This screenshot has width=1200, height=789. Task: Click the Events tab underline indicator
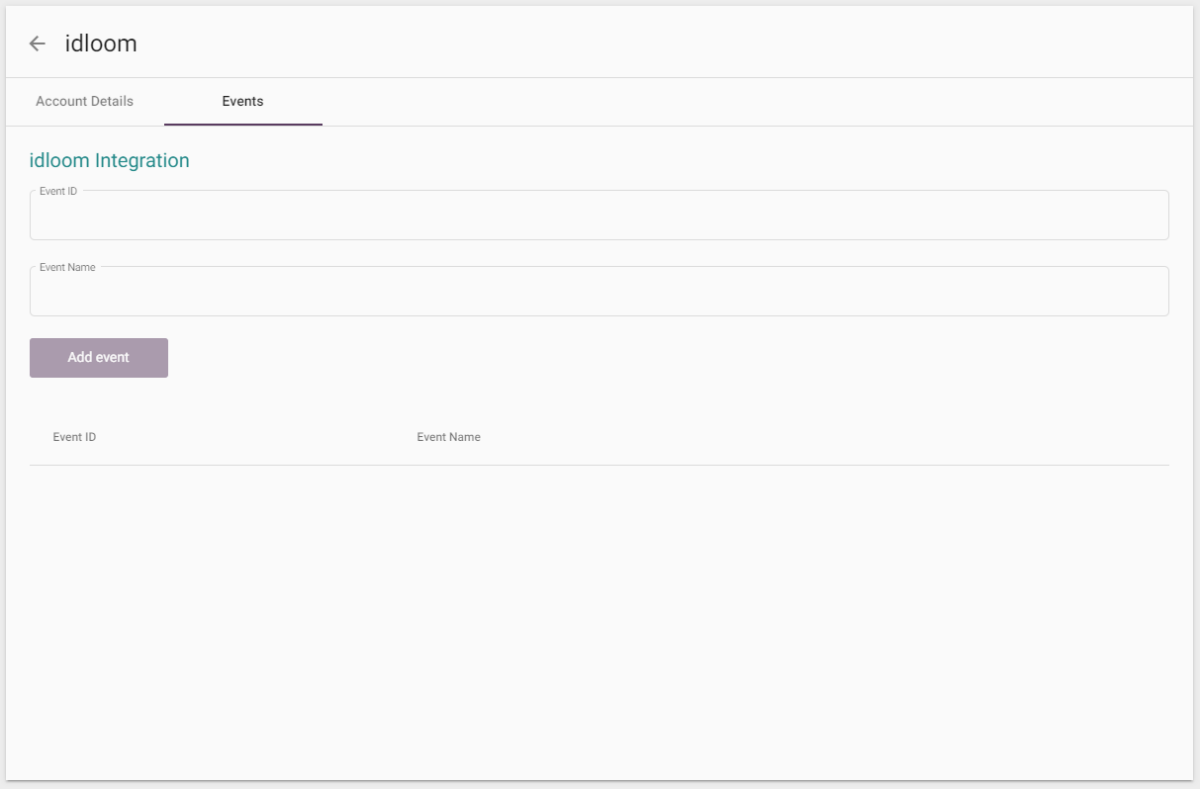pyautogui.click(x=242, y=122)
